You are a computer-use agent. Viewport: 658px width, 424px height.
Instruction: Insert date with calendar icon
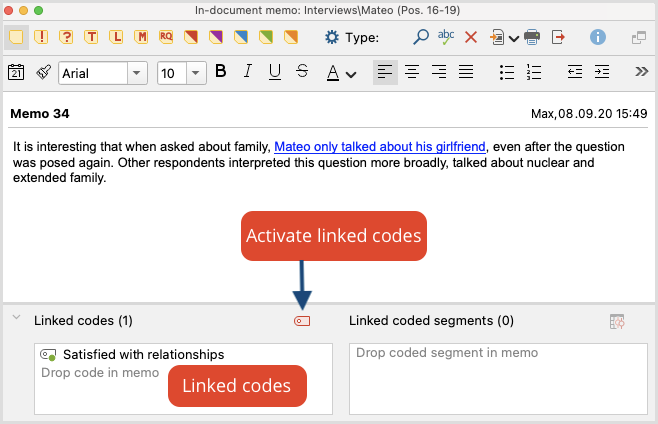(16, 73)
